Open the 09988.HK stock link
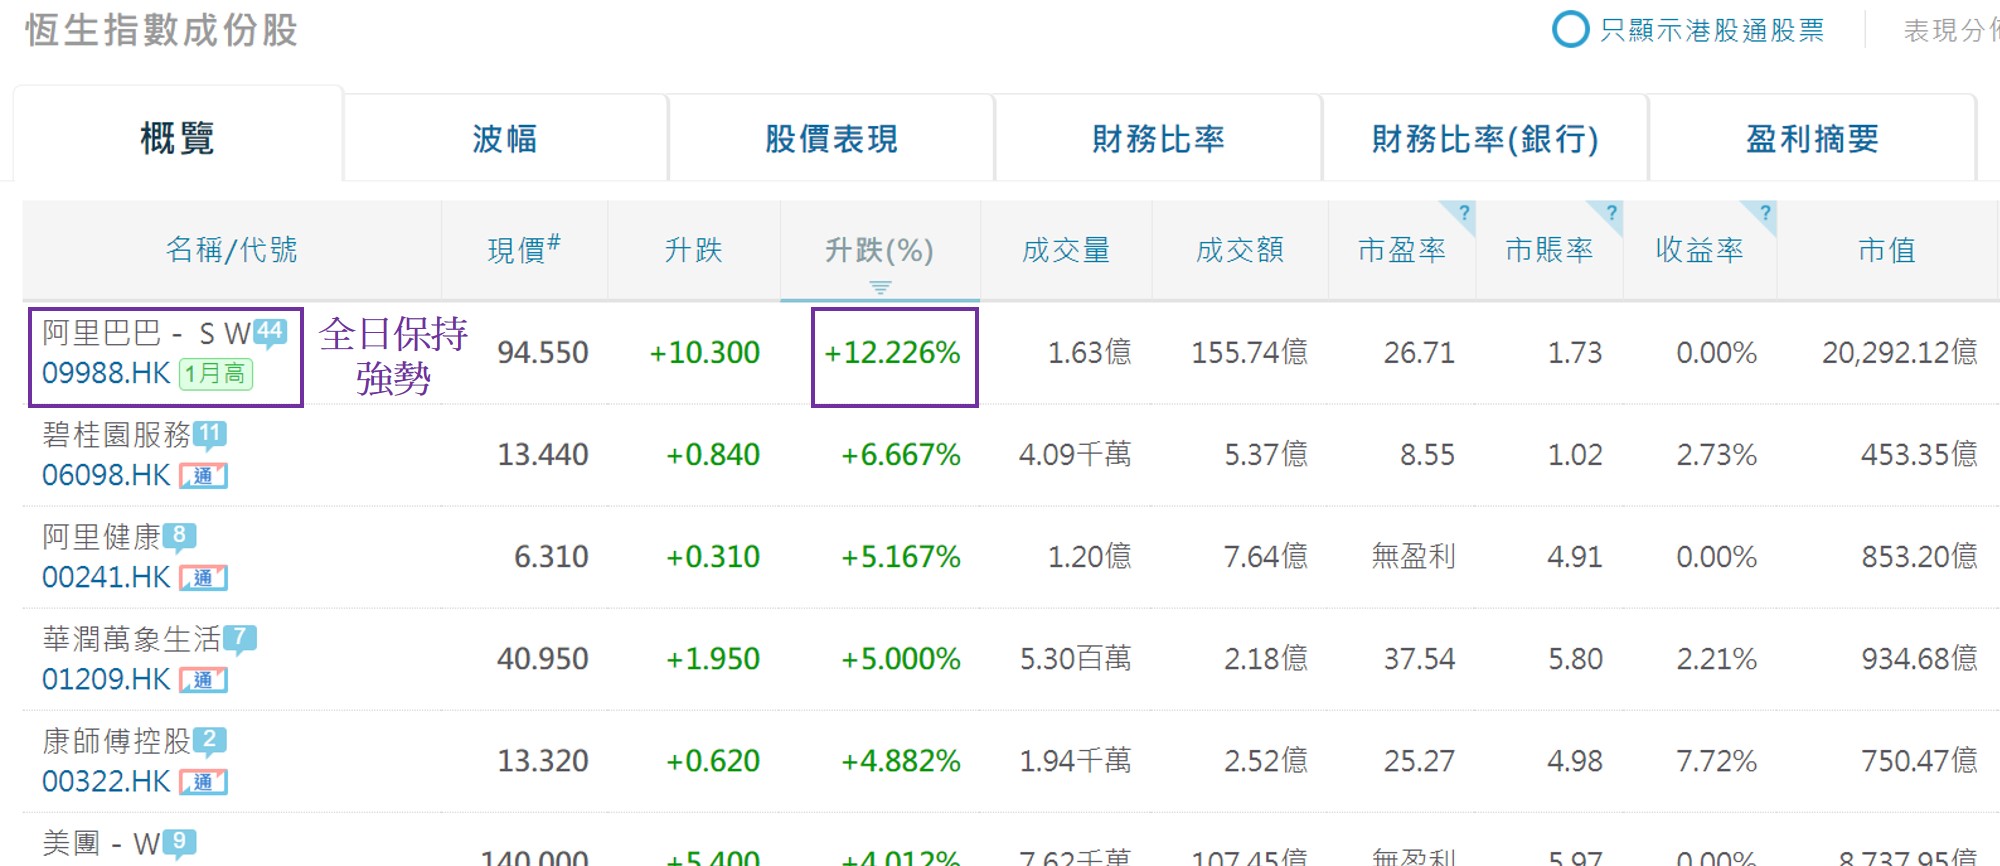This screenshot has width=2000, height=866. coord(106,374)
